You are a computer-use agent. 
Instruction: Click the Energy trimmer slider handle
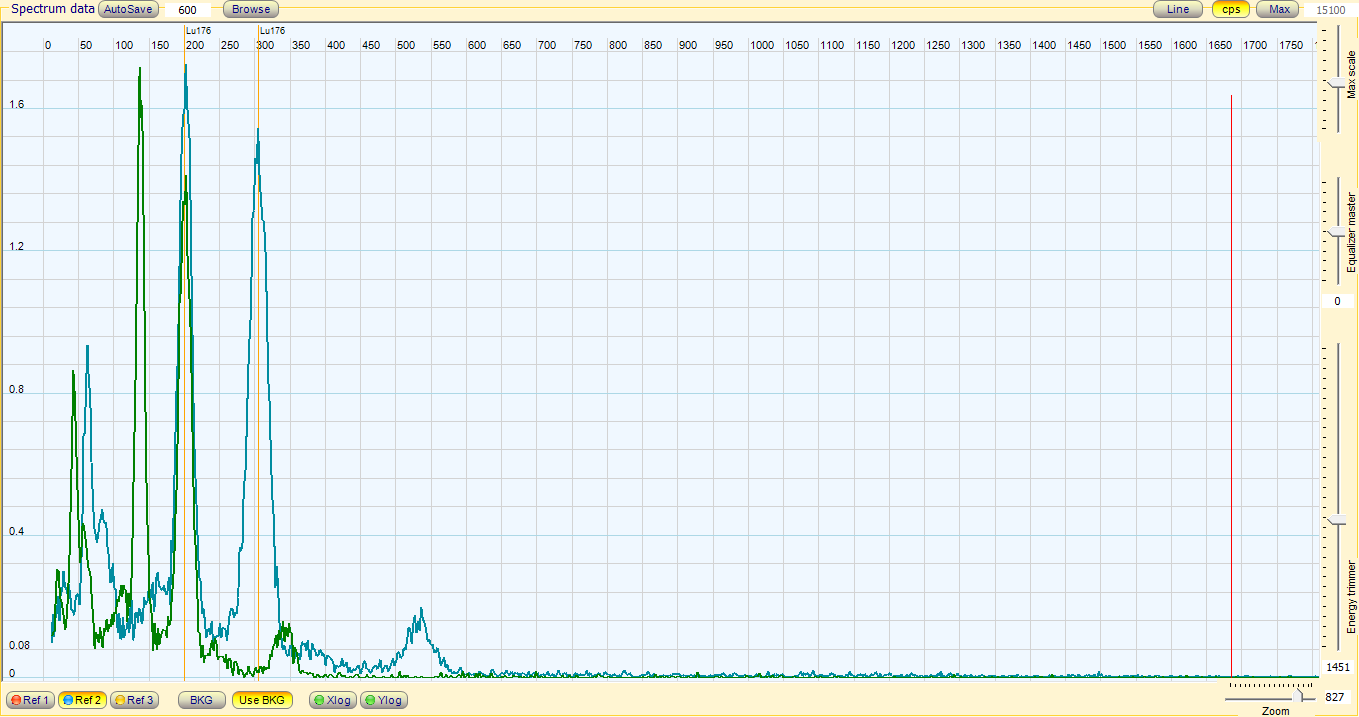(1338, 521)
